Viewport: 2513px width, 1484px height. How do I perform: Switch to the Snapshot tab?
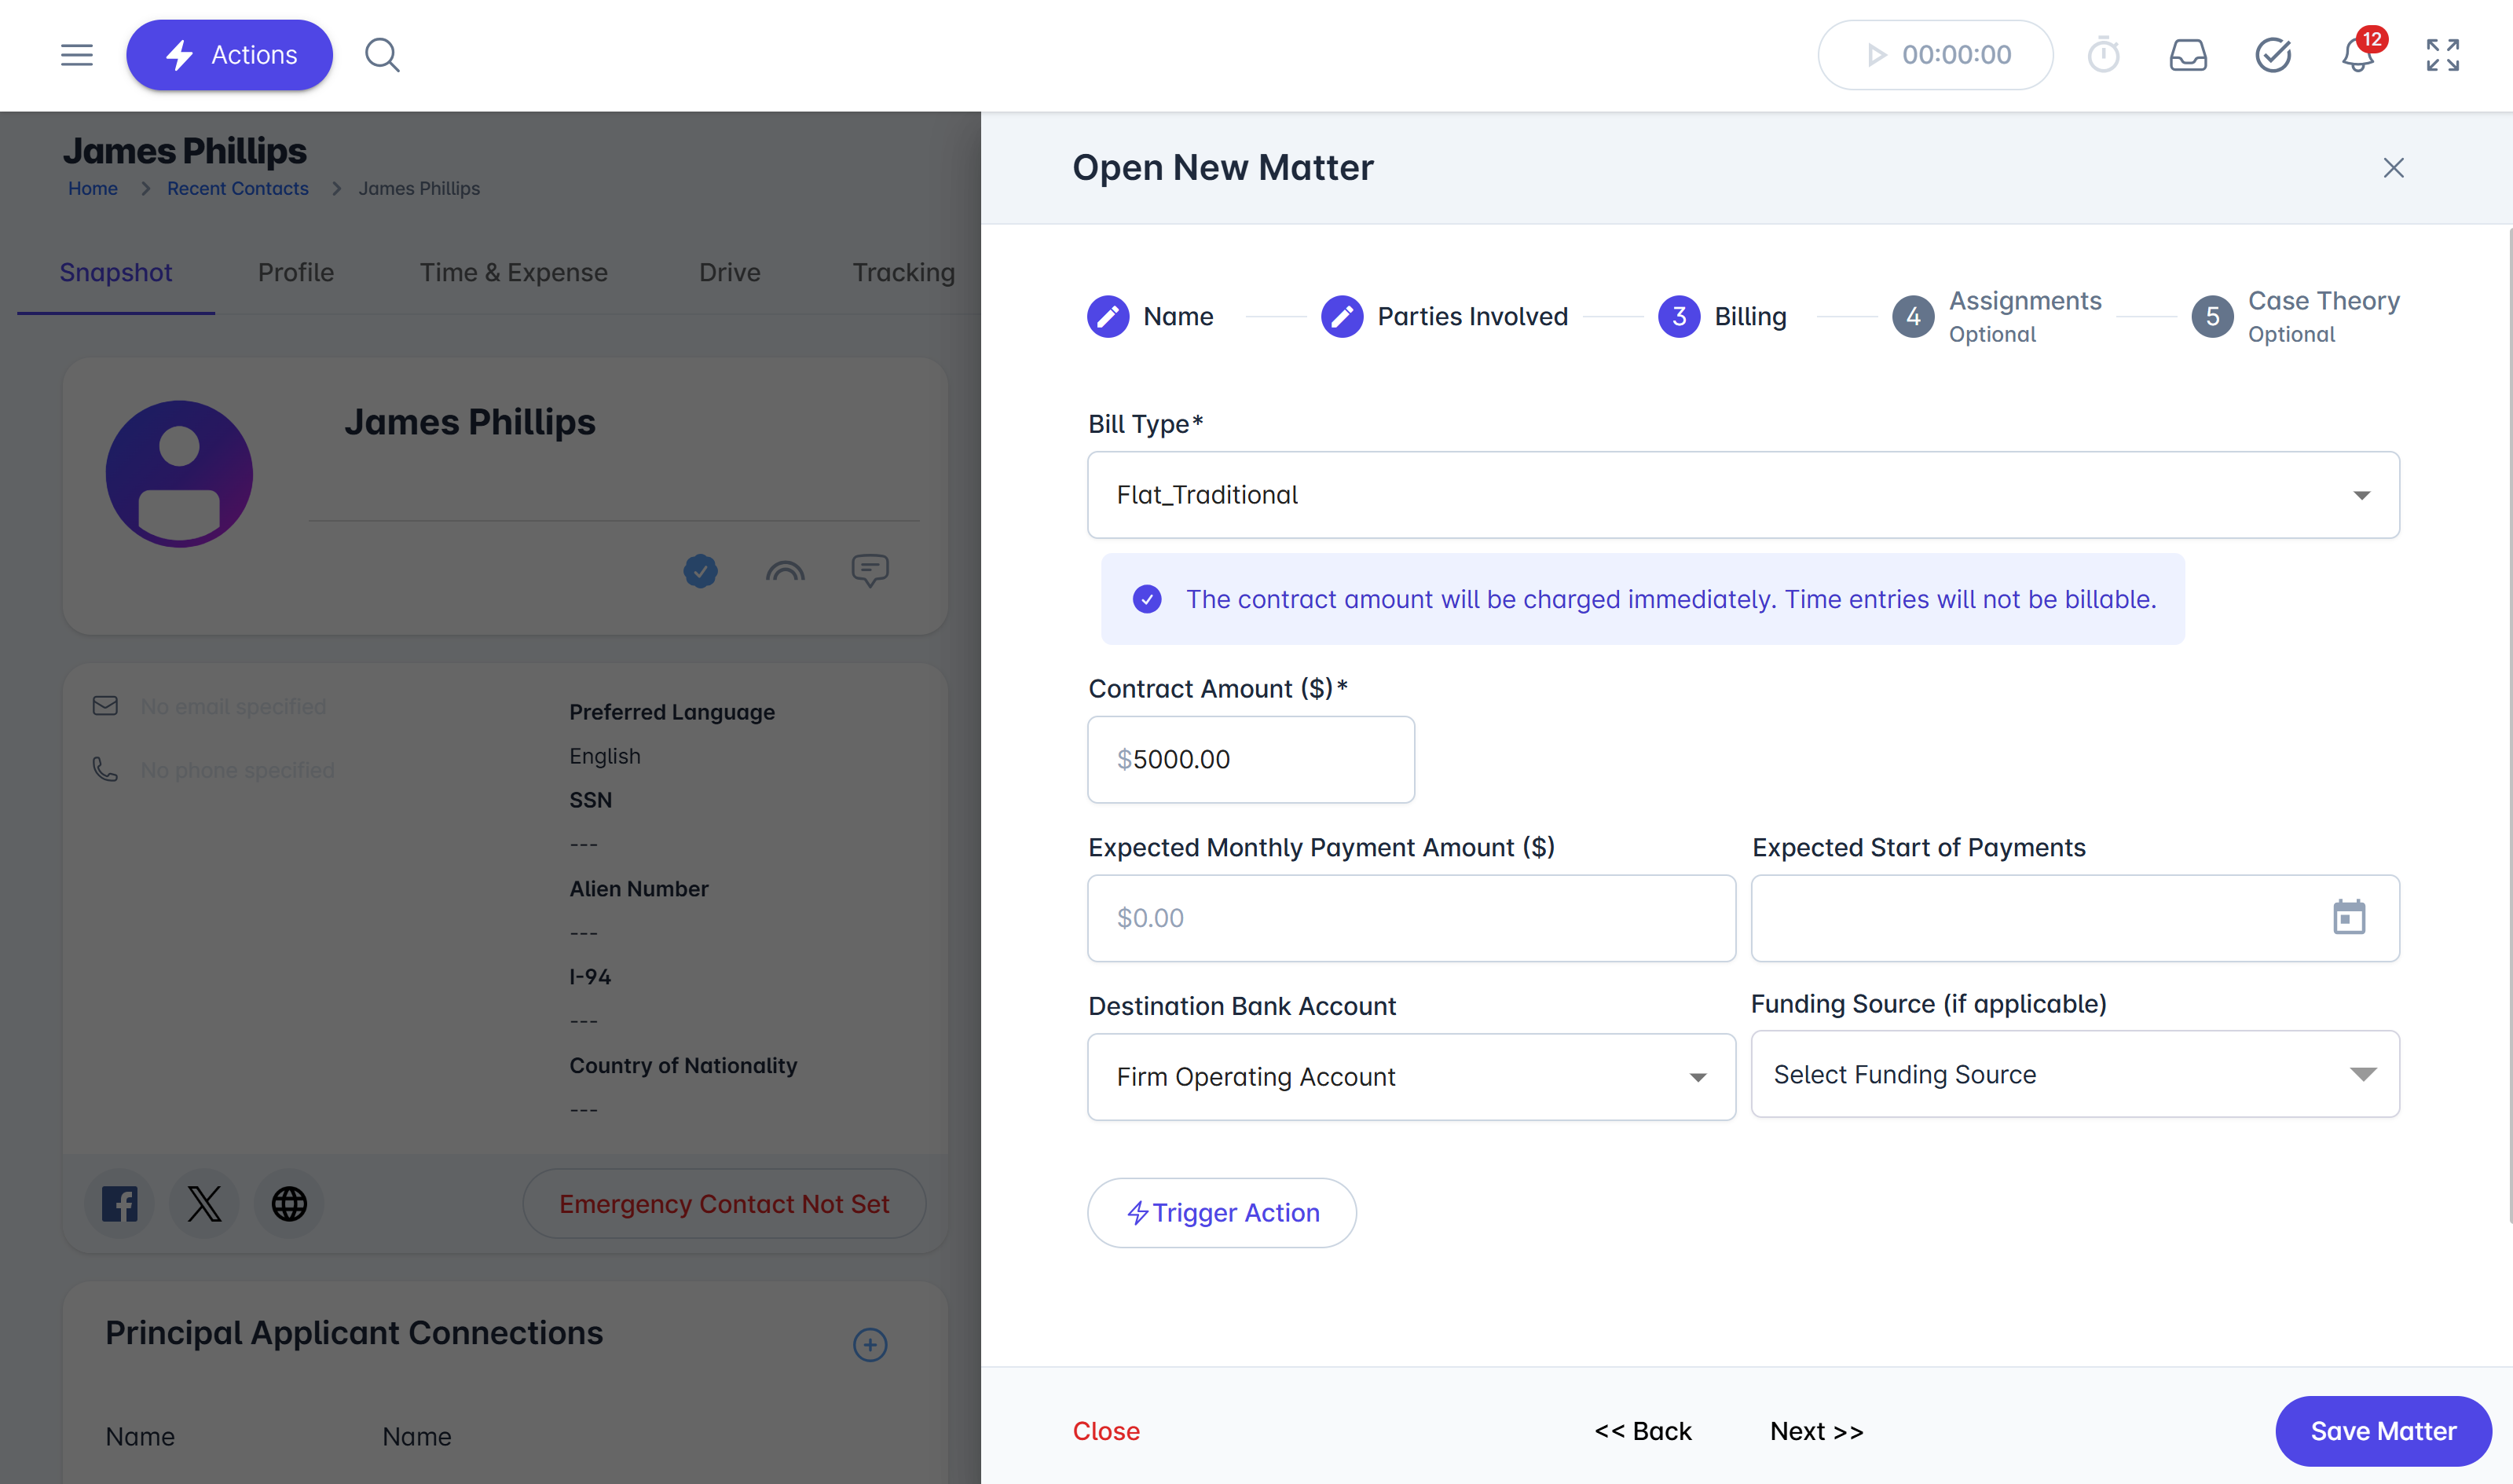pyautogui.click(x=116, y=272)
